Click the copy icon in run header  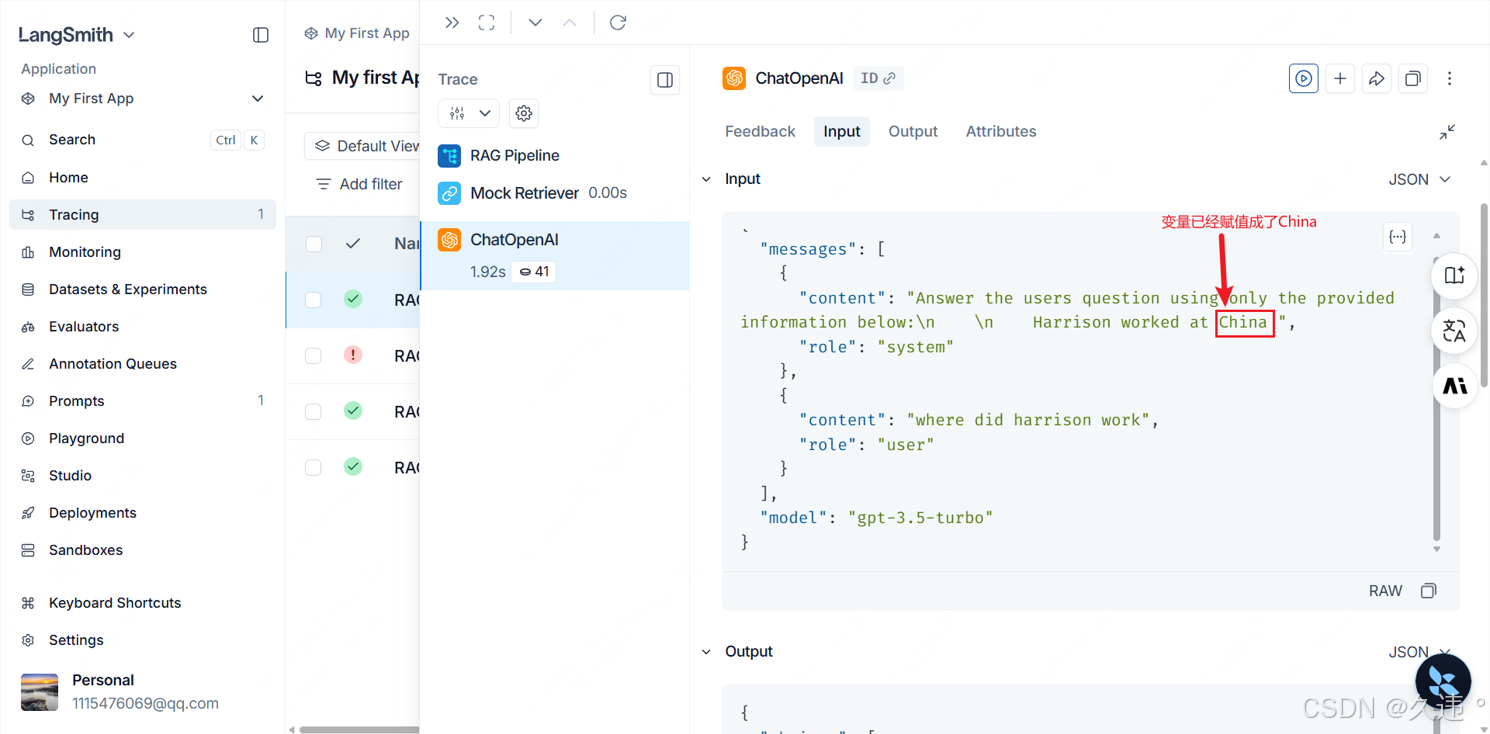(x=1413, y=78)
